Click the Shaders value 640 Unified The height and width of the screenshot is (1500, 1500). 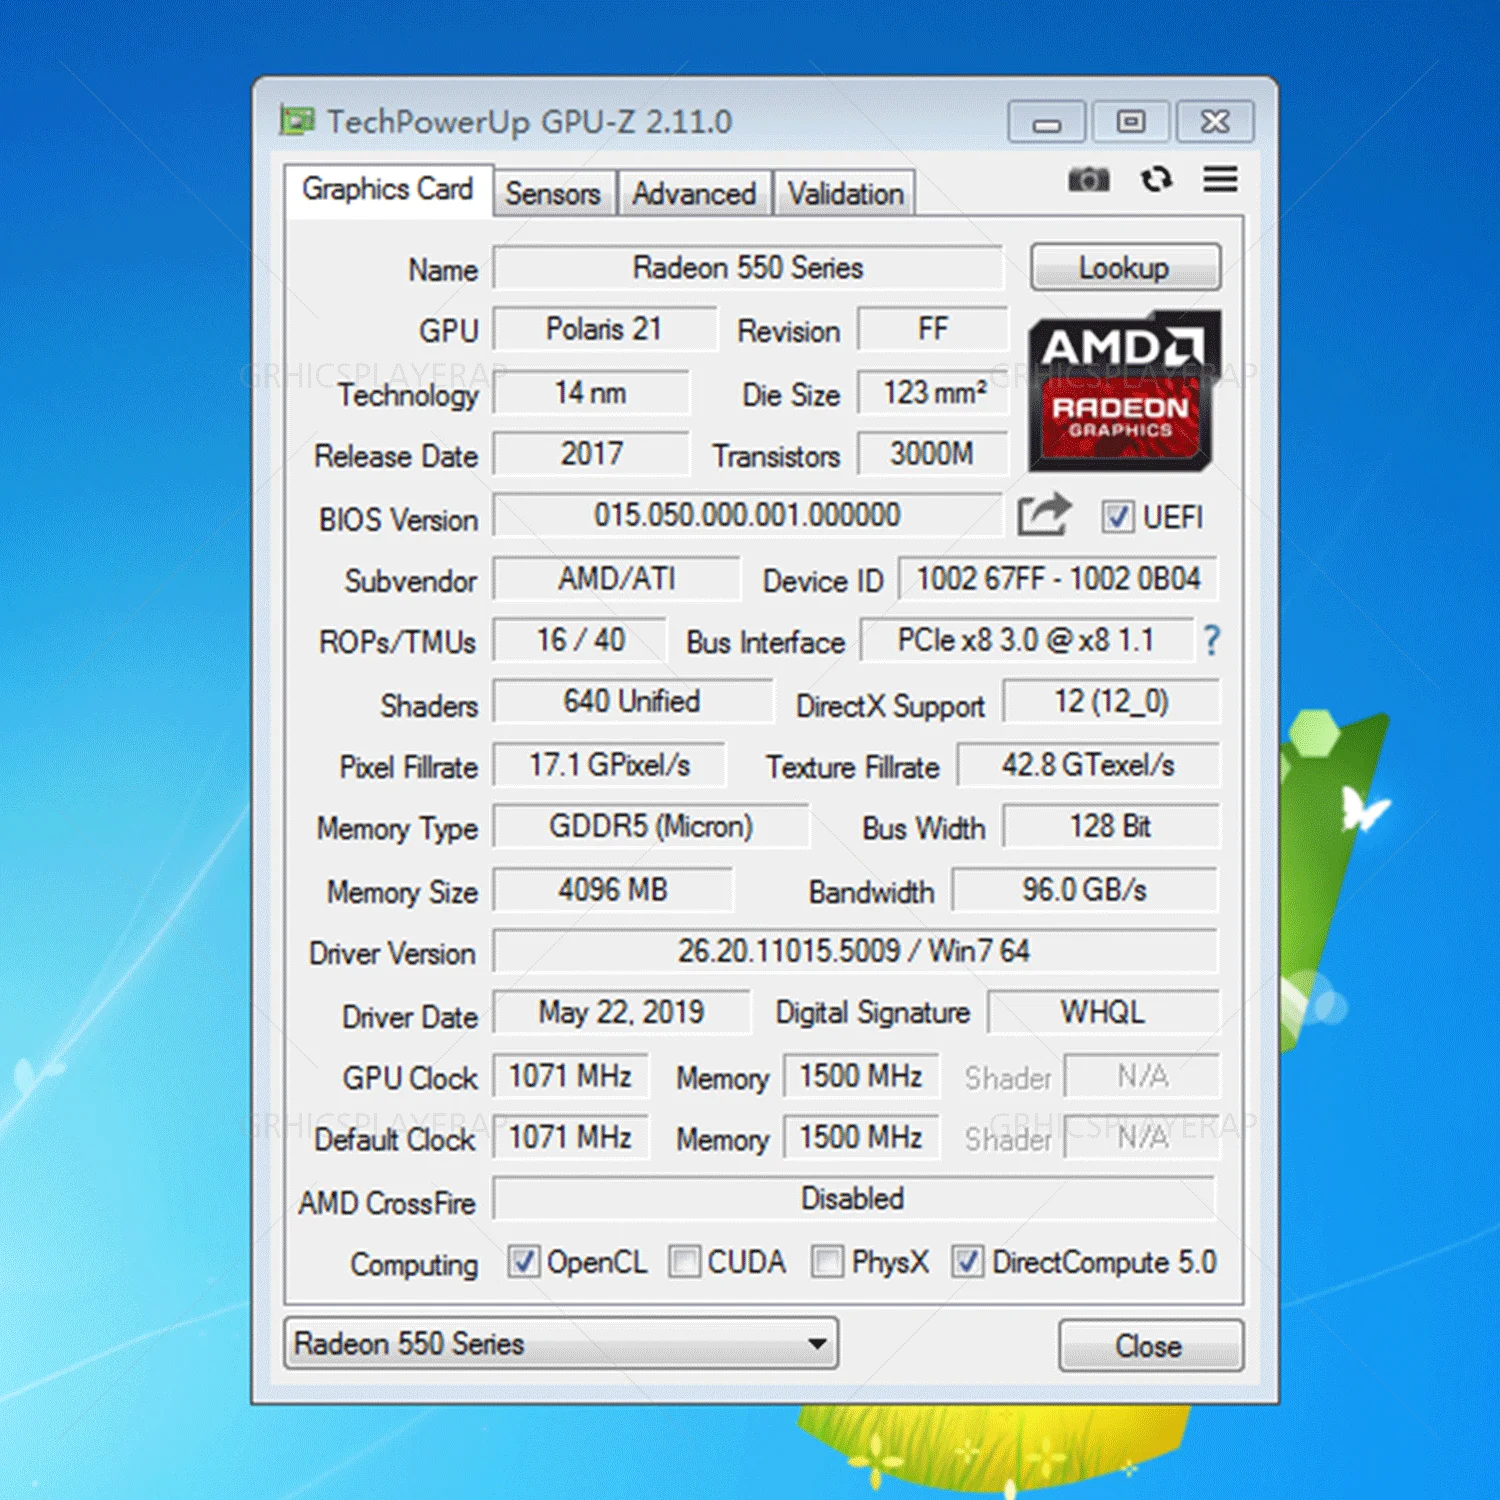pyautogui.click(x=633, y=702)
